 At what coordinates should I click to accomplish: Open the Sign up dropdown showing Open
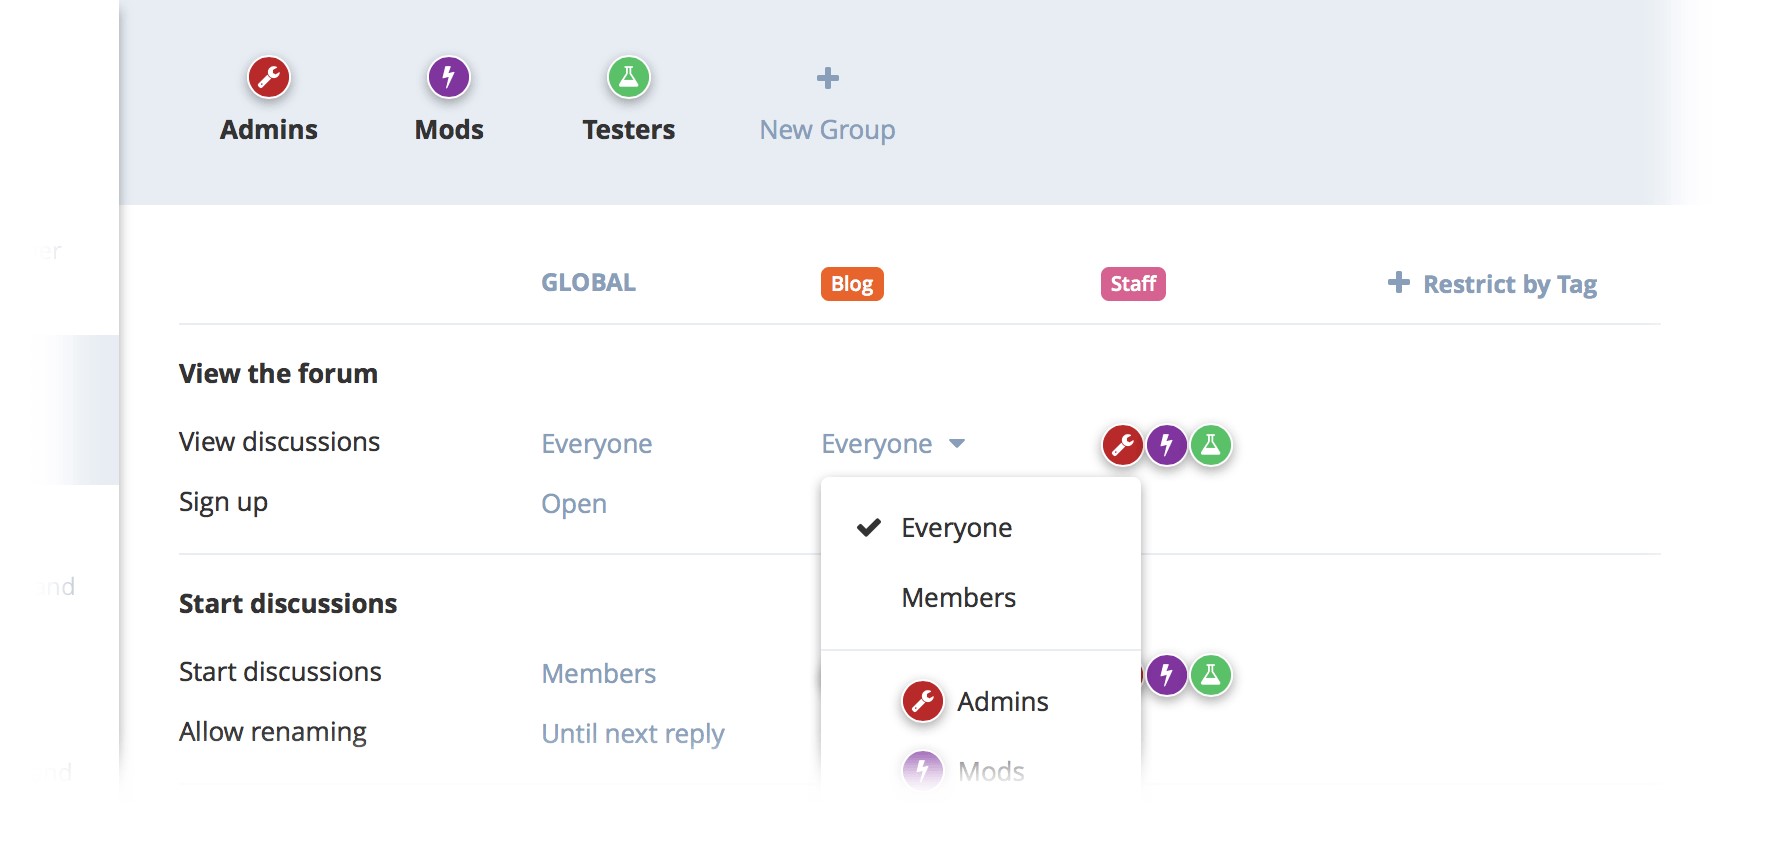coord(574,504)
